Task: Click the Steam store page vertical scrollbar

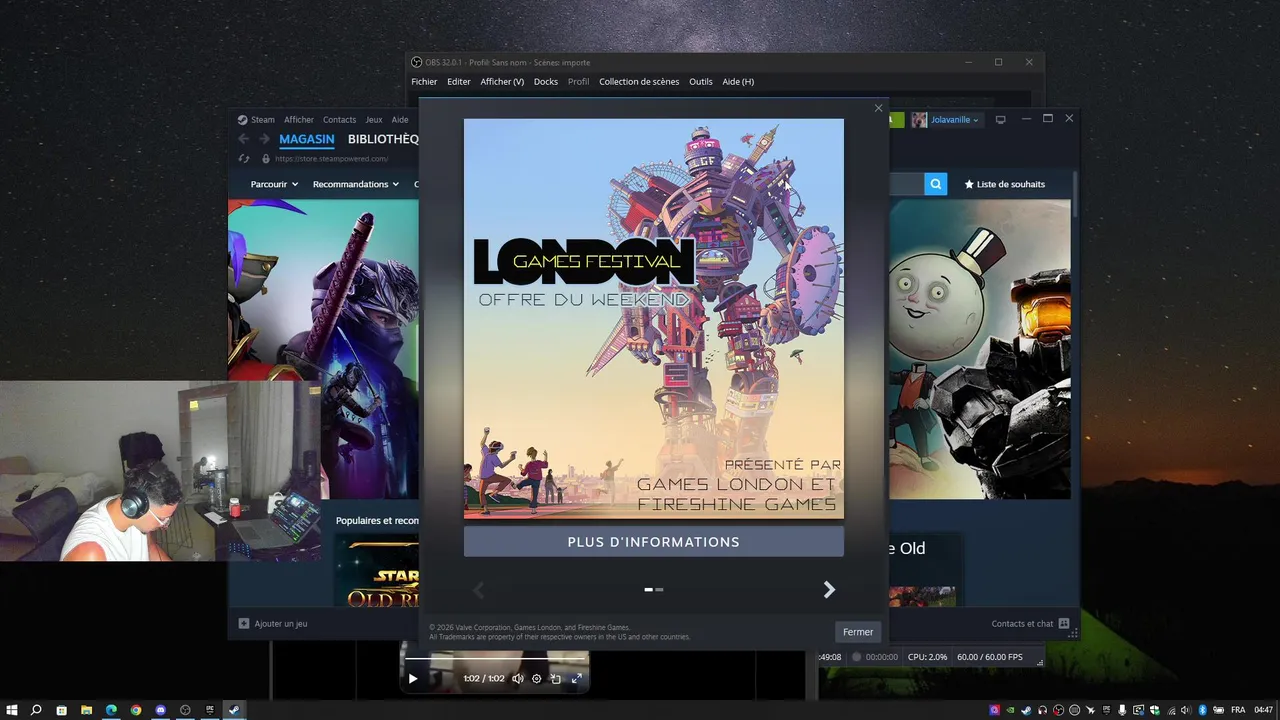Action: coord(1075,195)
